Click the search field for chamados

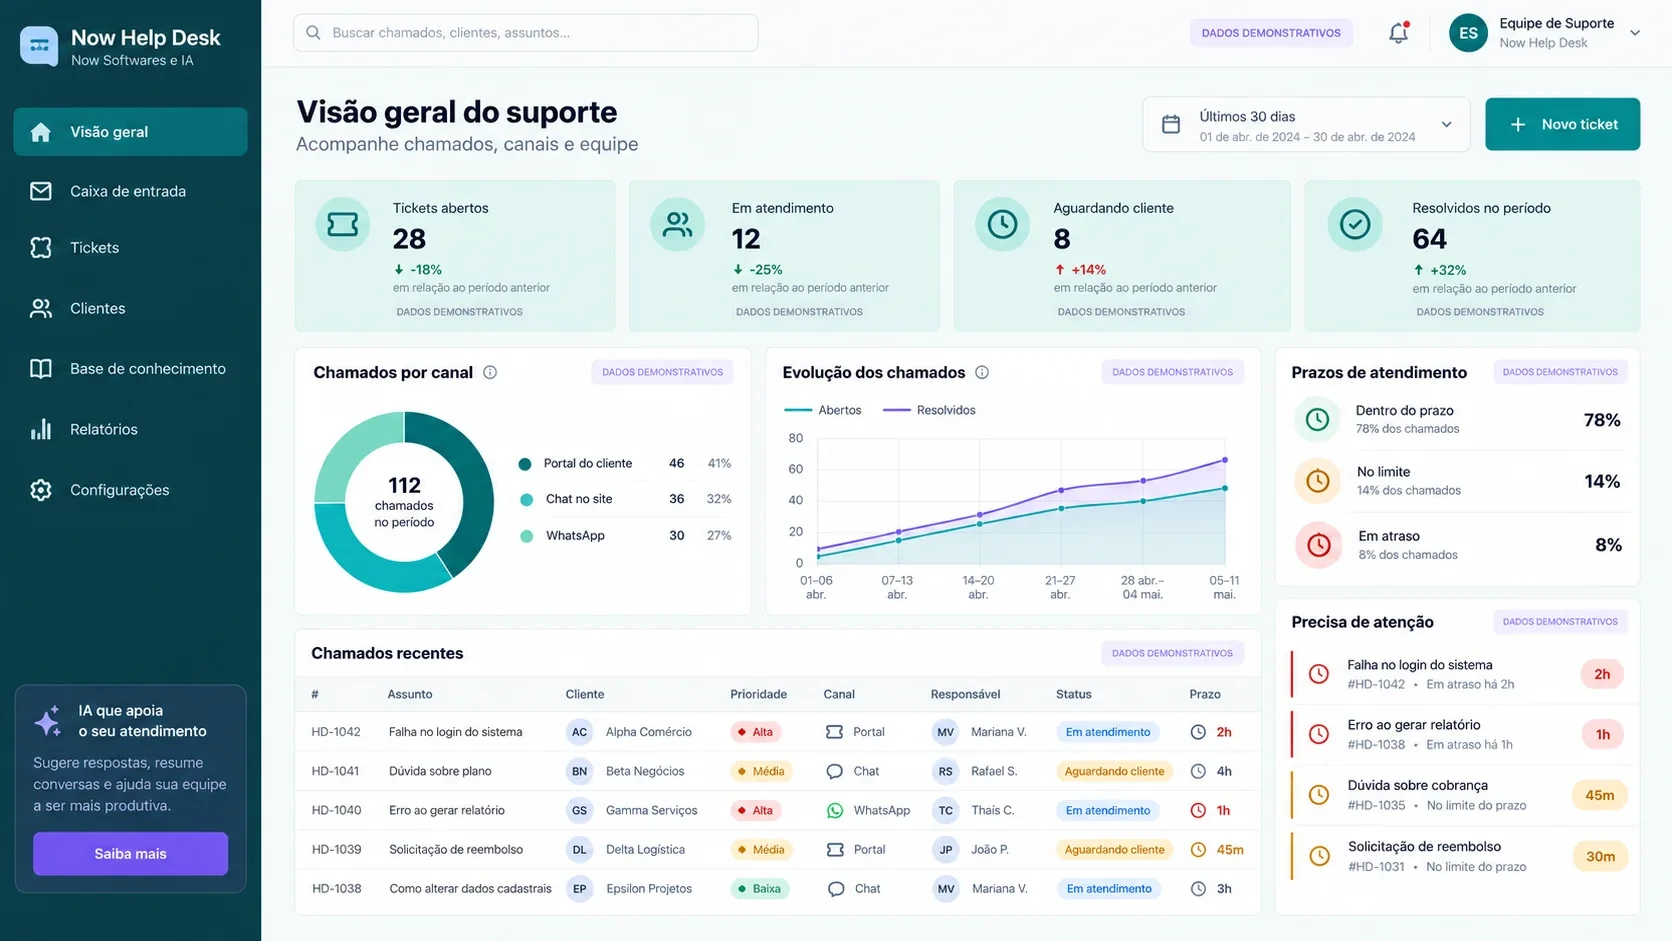(525, 33)
